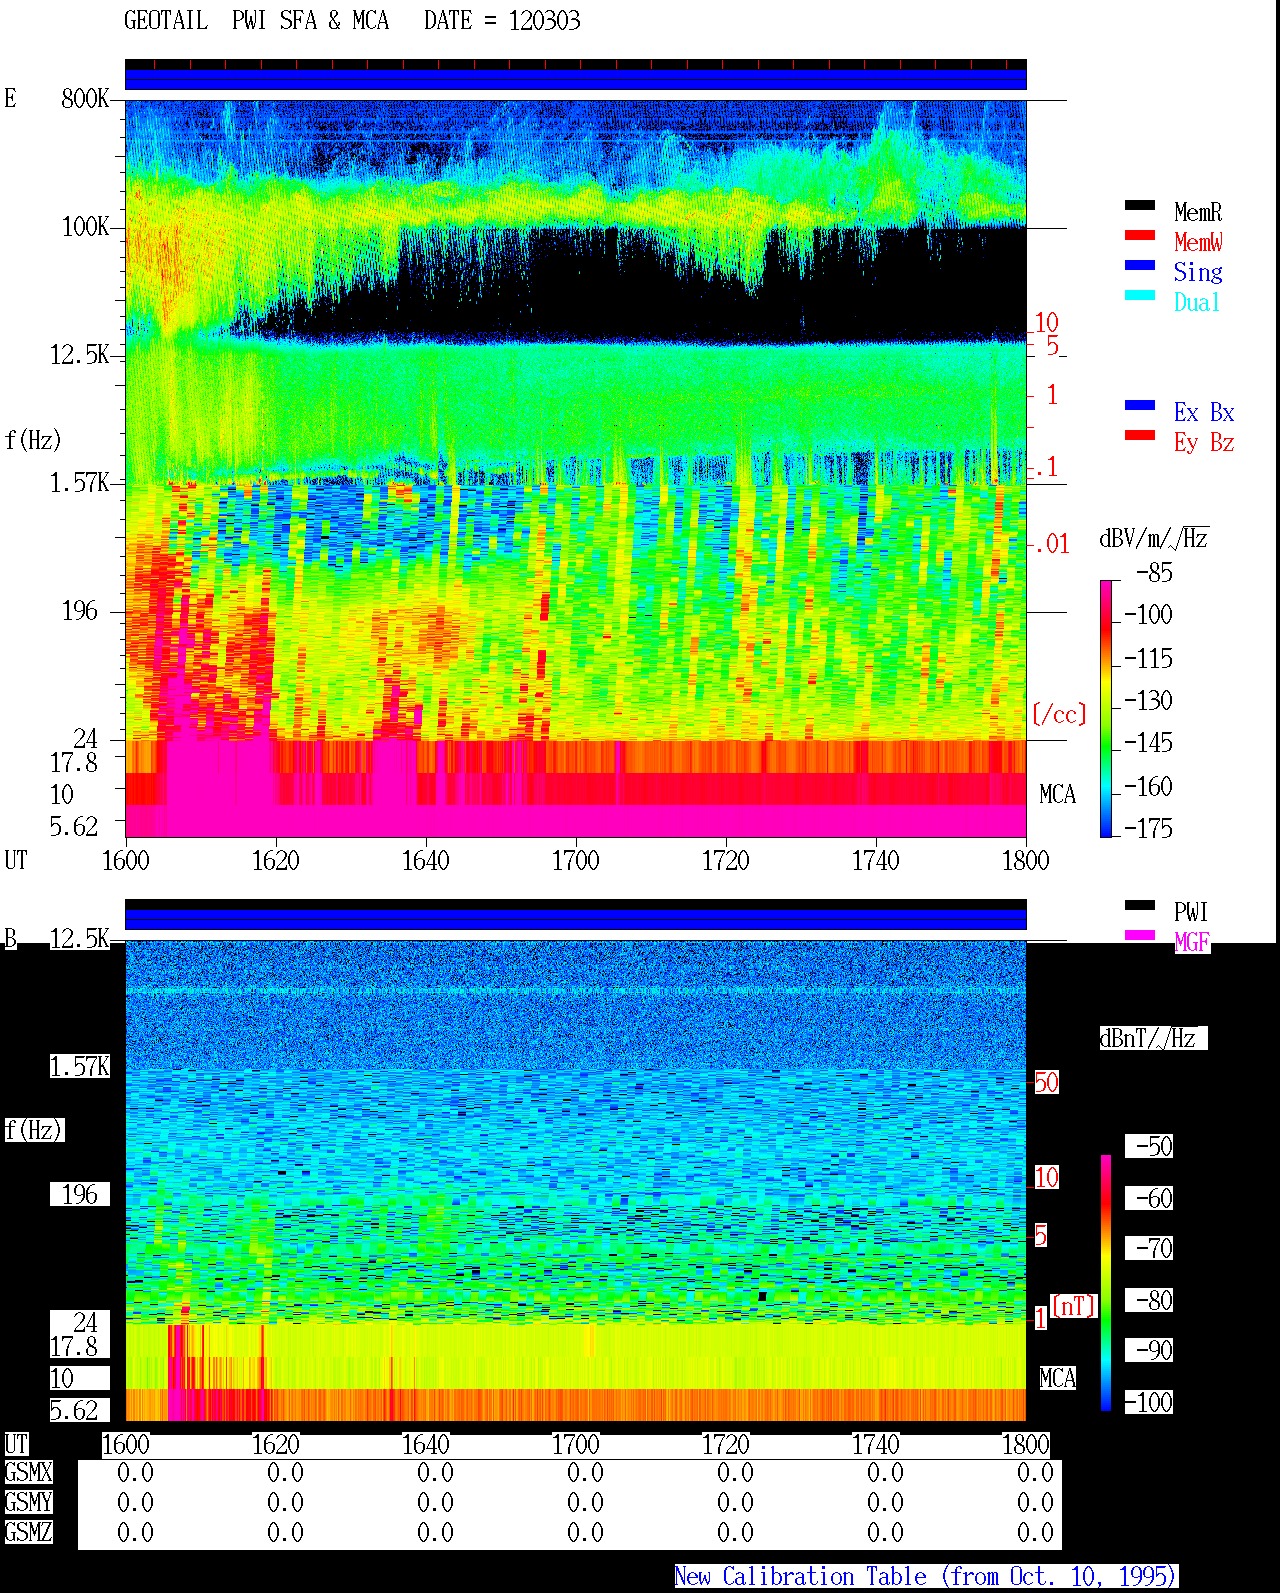Screen dimensions: 1280x1593
Task: Click the GSMX row label
Action: click(28, 1472)
